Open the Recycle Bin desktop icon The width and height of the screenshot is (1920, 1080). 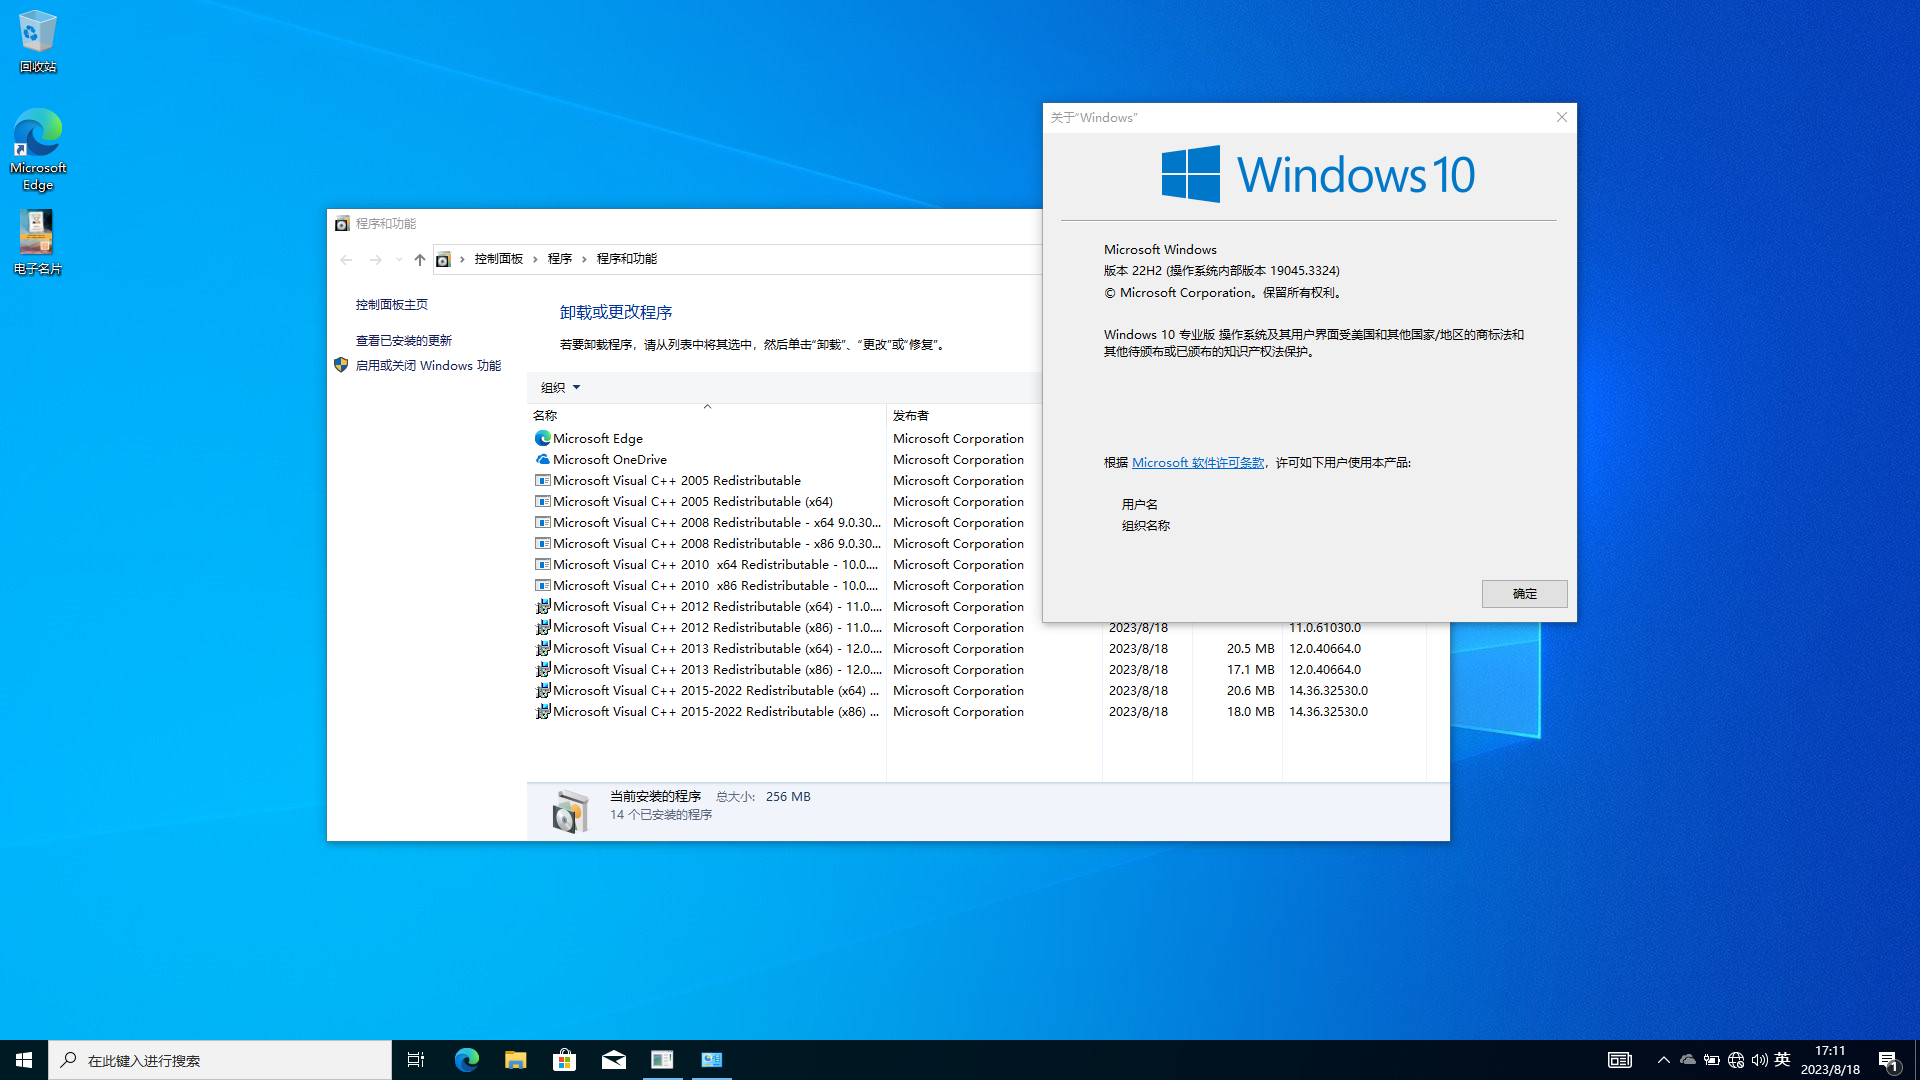coord(37,41)
